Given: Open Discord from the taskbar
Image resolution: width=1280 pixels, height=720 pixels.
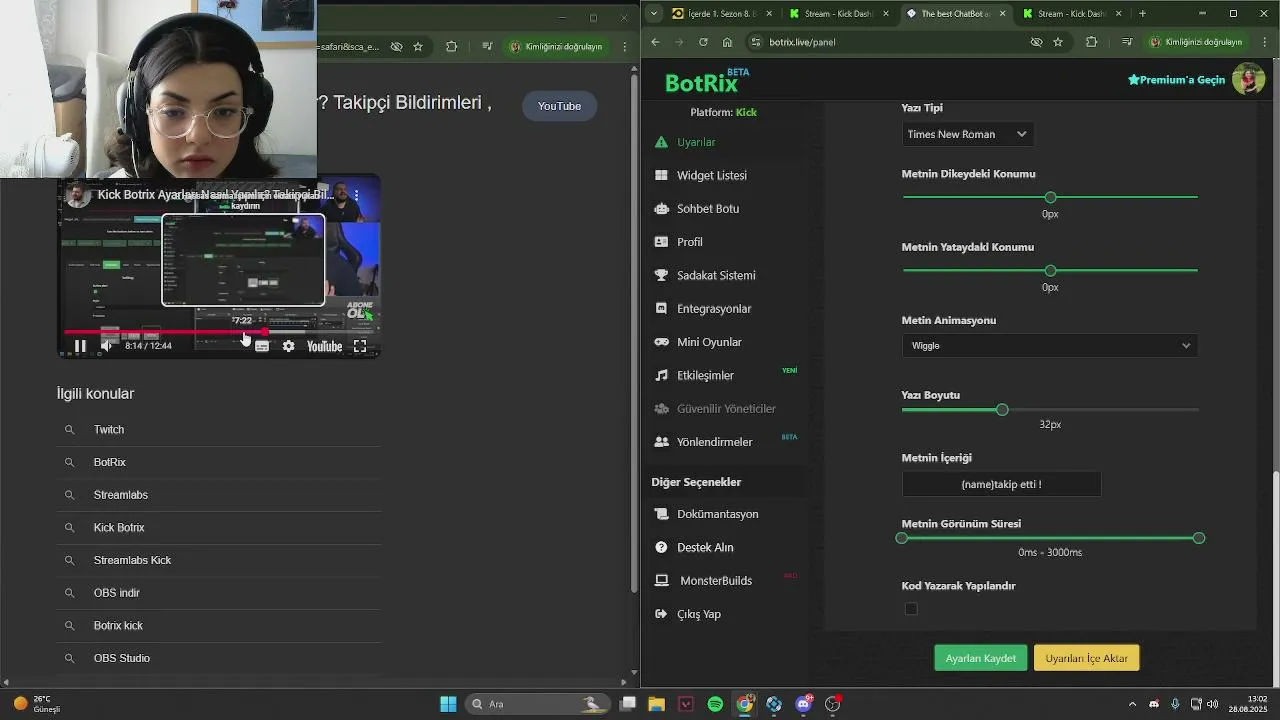Looking at the screenshot, I should [x=804, y=704].
